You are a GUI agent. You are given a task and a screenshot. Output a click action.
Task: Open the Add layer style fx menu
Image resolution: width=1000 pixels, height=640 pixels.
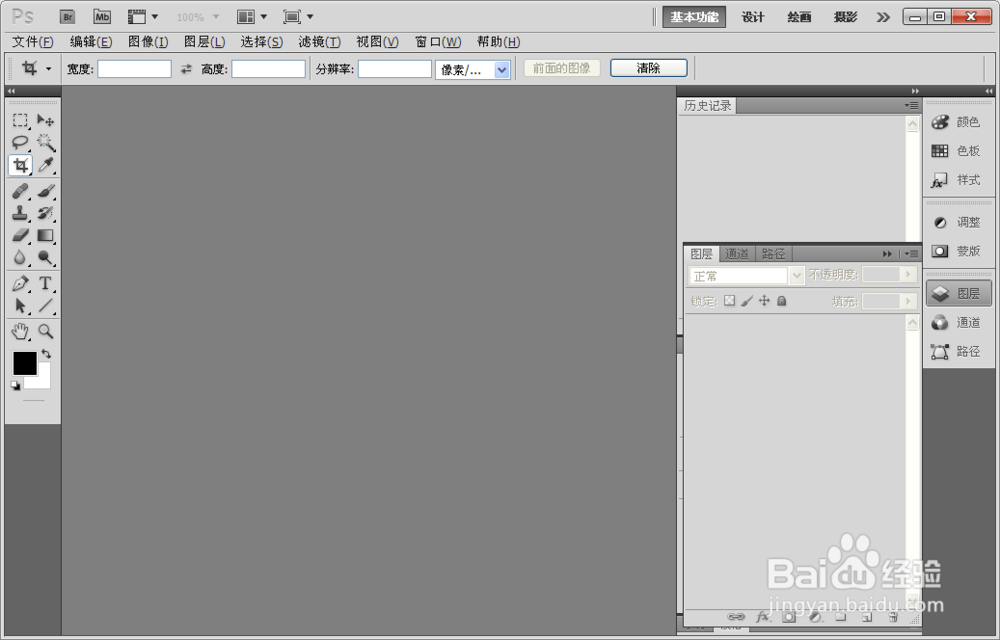click(764, 617)
